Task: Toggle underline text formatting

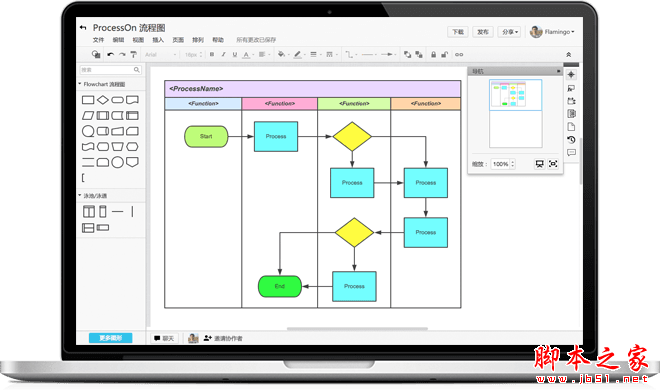Action: (x=235, y=54)
